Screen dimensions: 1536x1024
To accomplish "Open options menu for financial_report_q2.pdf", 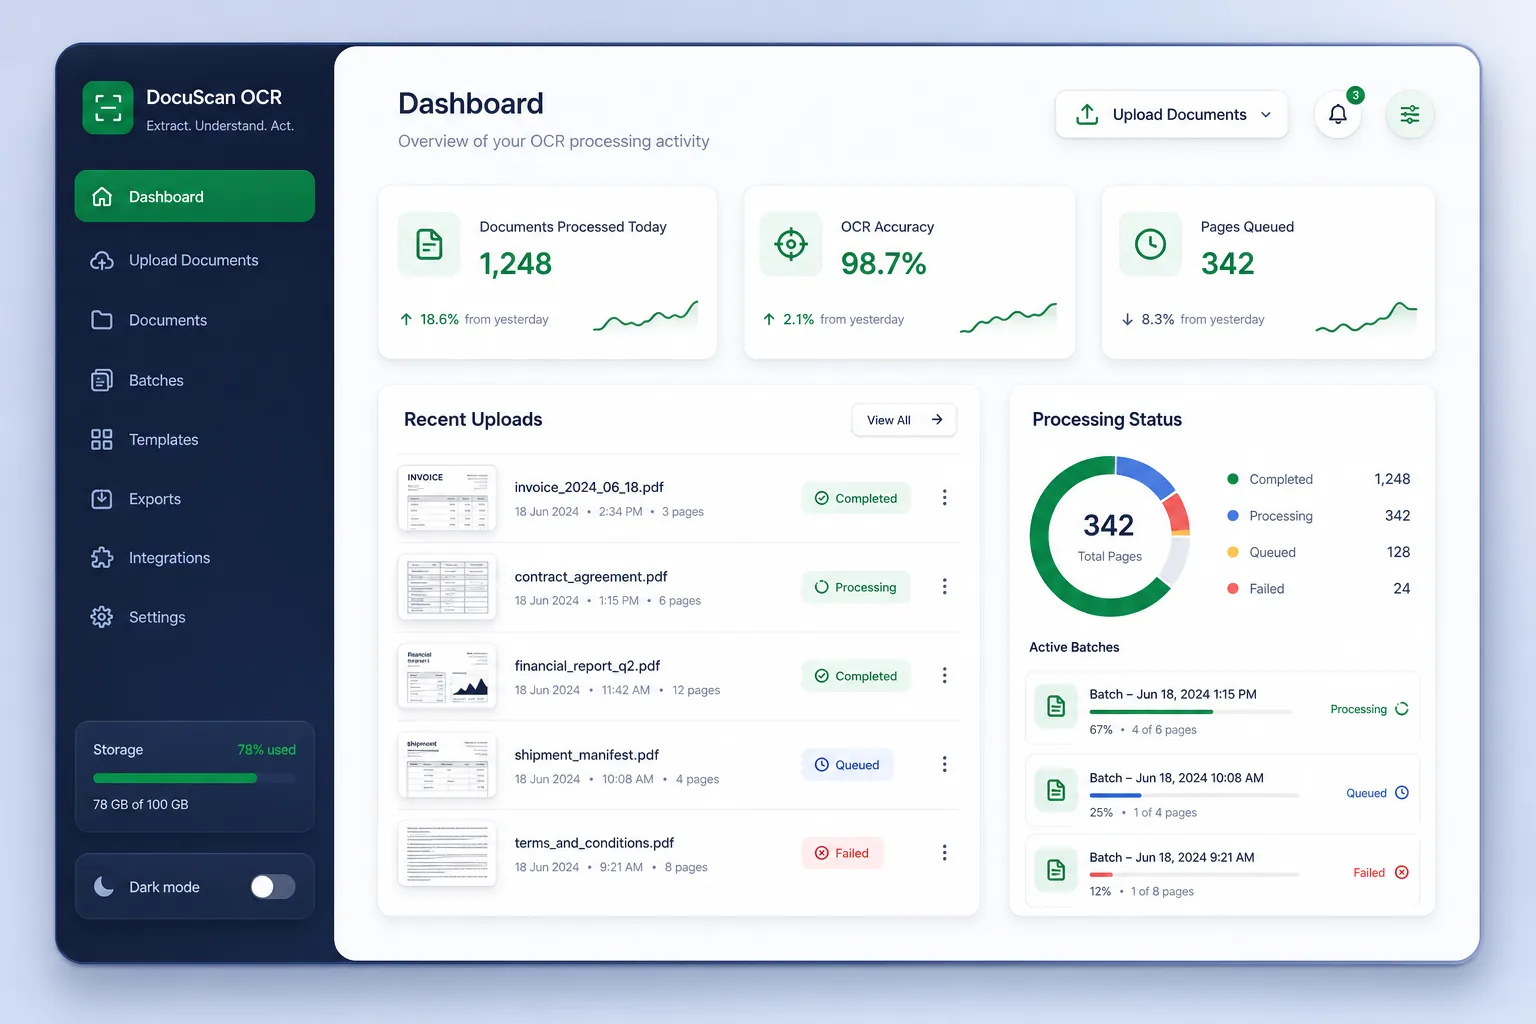I will point(944,676).
